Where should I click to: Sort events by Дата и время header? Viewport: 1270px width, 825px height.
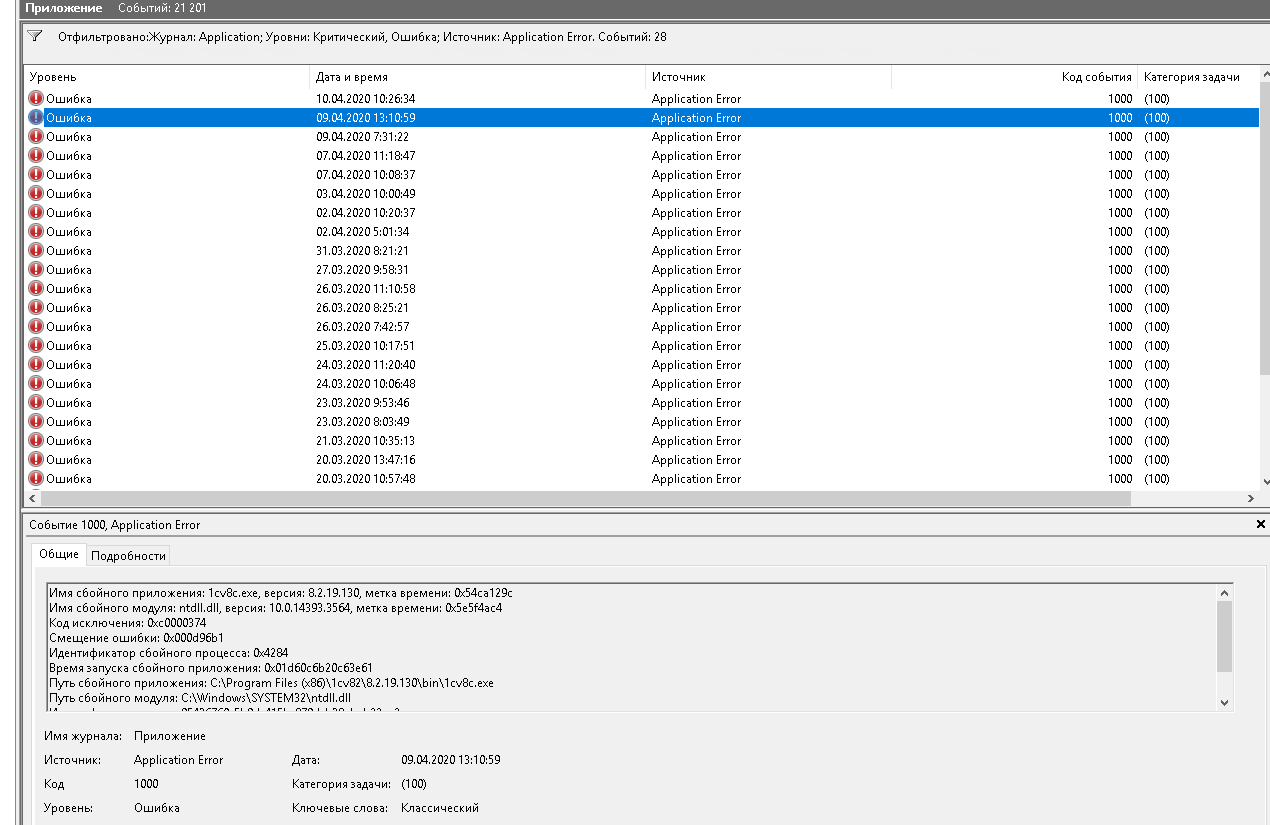coord(351,77)
